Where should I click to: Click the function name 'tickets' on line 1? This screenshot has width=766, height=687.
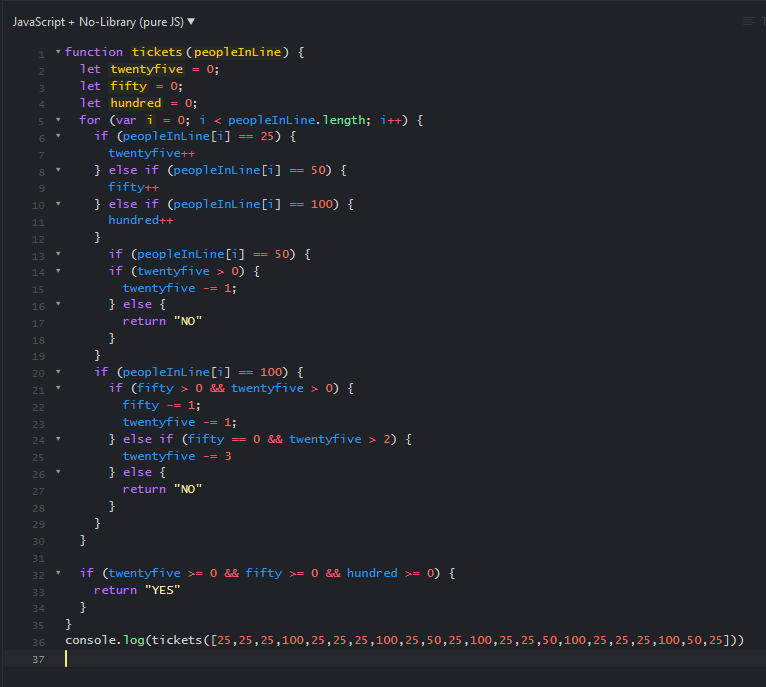[x=157, y=52]
